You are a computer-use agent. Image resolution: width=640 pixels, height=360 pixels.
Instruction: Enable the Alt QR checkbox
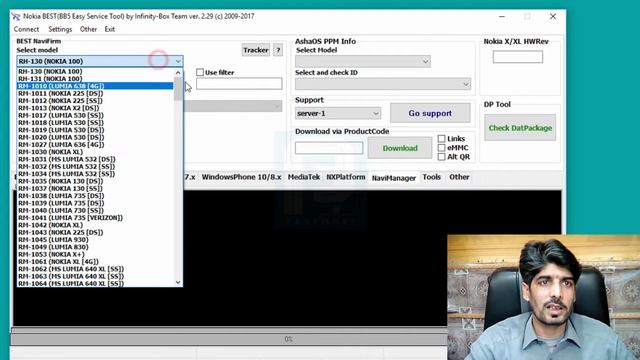(441, 157)
